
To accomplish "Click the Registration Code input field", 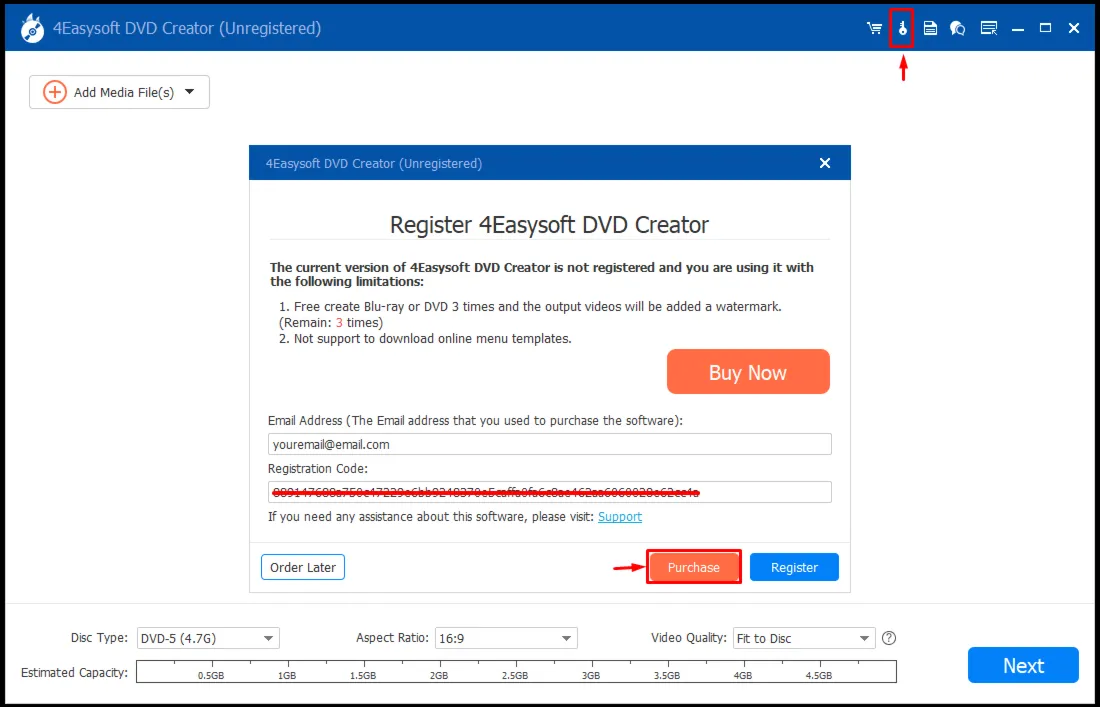I will [x=549, y=492].
